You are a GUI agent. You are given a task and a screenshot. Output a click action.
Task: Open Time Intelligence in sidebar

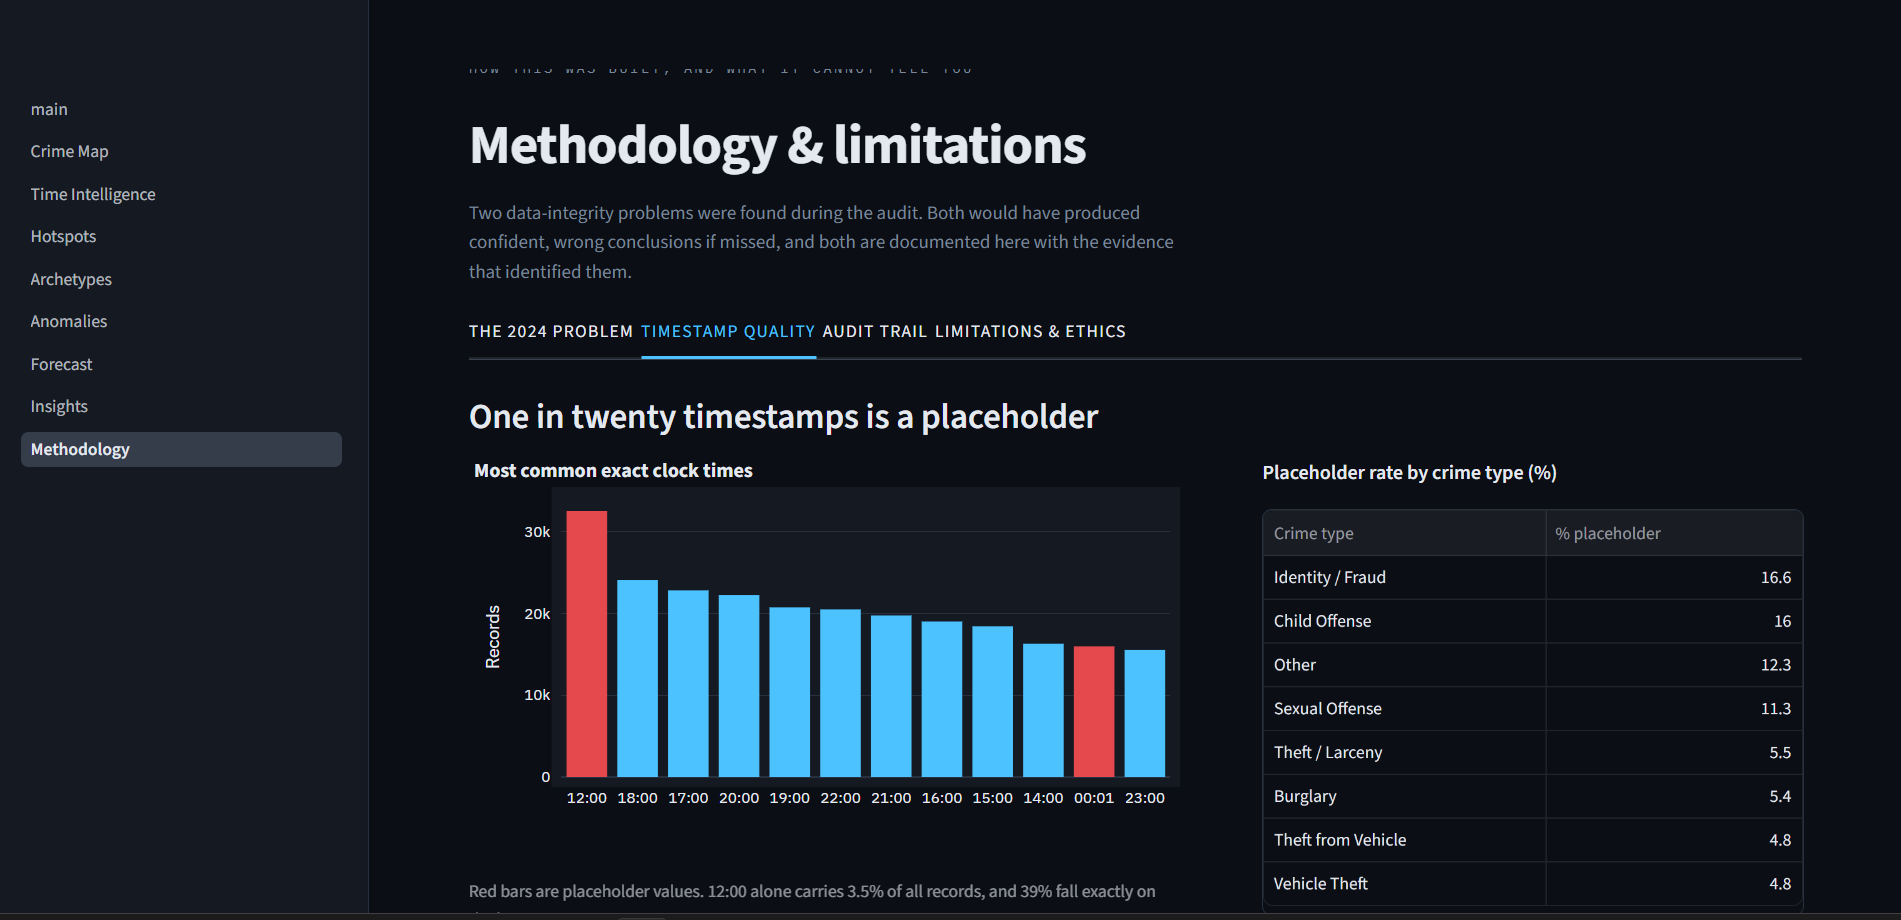pos(93,194)
